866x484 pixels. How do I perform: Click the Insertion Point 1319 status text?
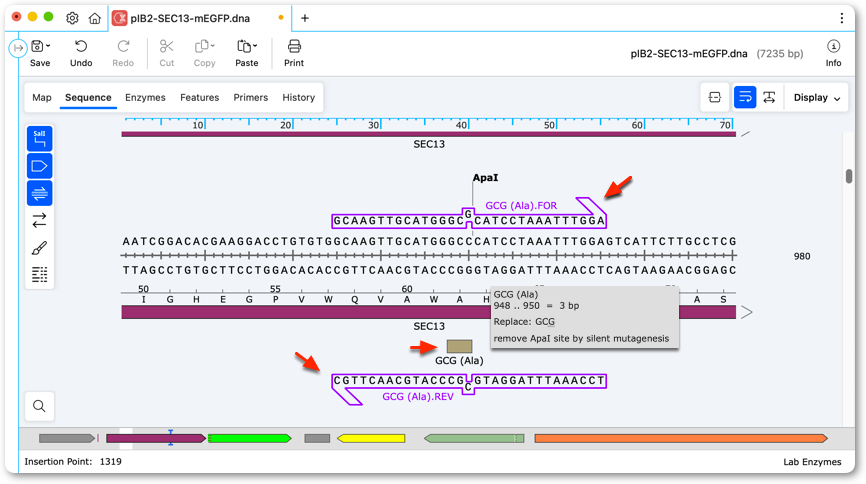pyautogui.click(x=73, y=462)
